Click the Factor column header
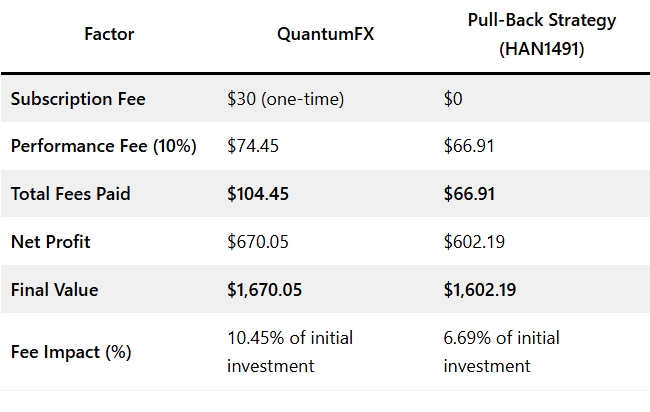 110,34
